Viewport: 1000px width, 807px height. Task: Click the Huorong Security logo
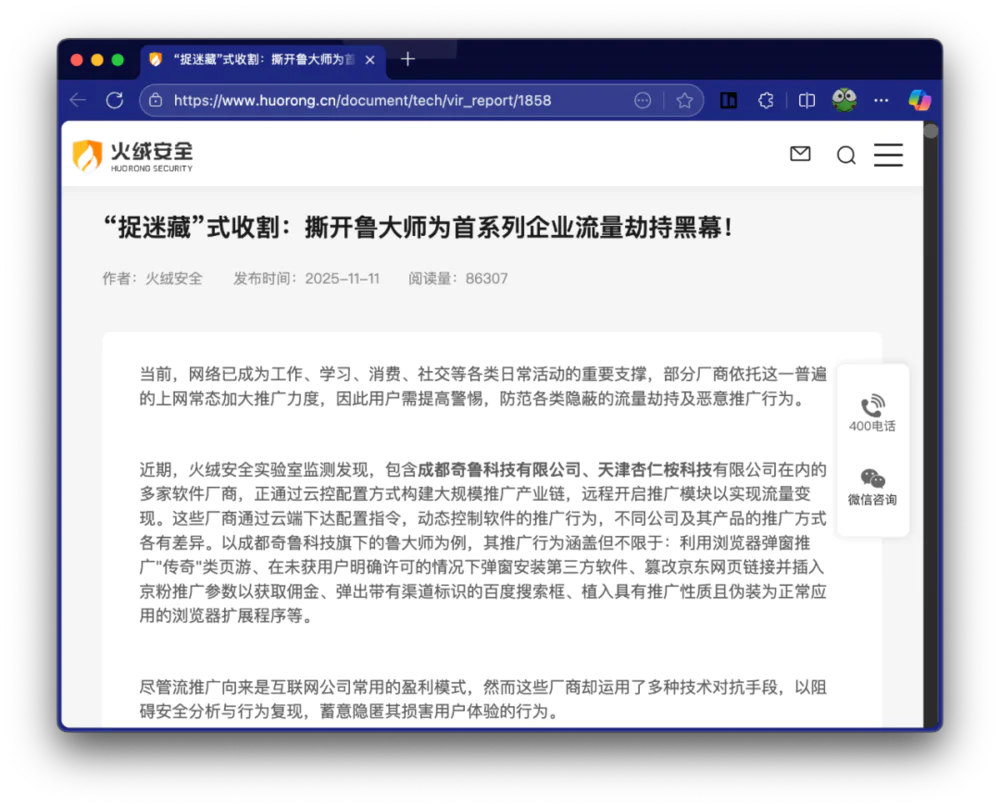click(132, 155)
